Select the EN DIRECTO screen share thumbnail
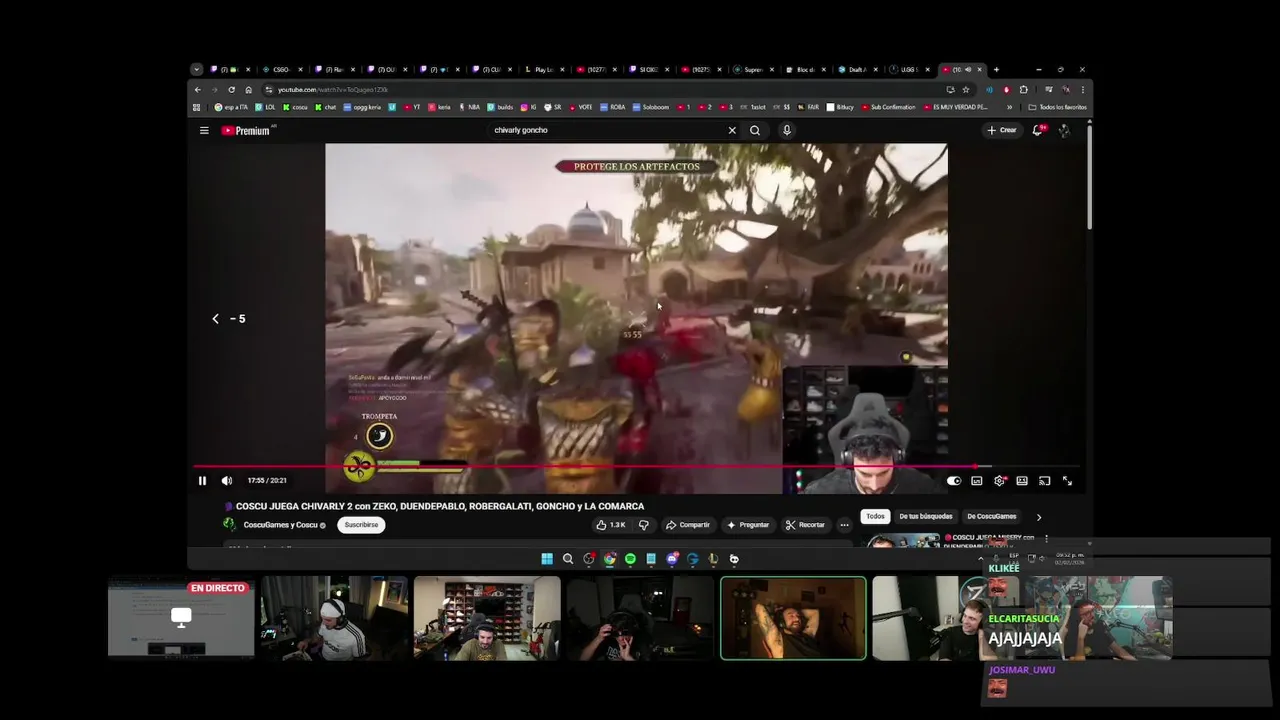 coord(181,618)
